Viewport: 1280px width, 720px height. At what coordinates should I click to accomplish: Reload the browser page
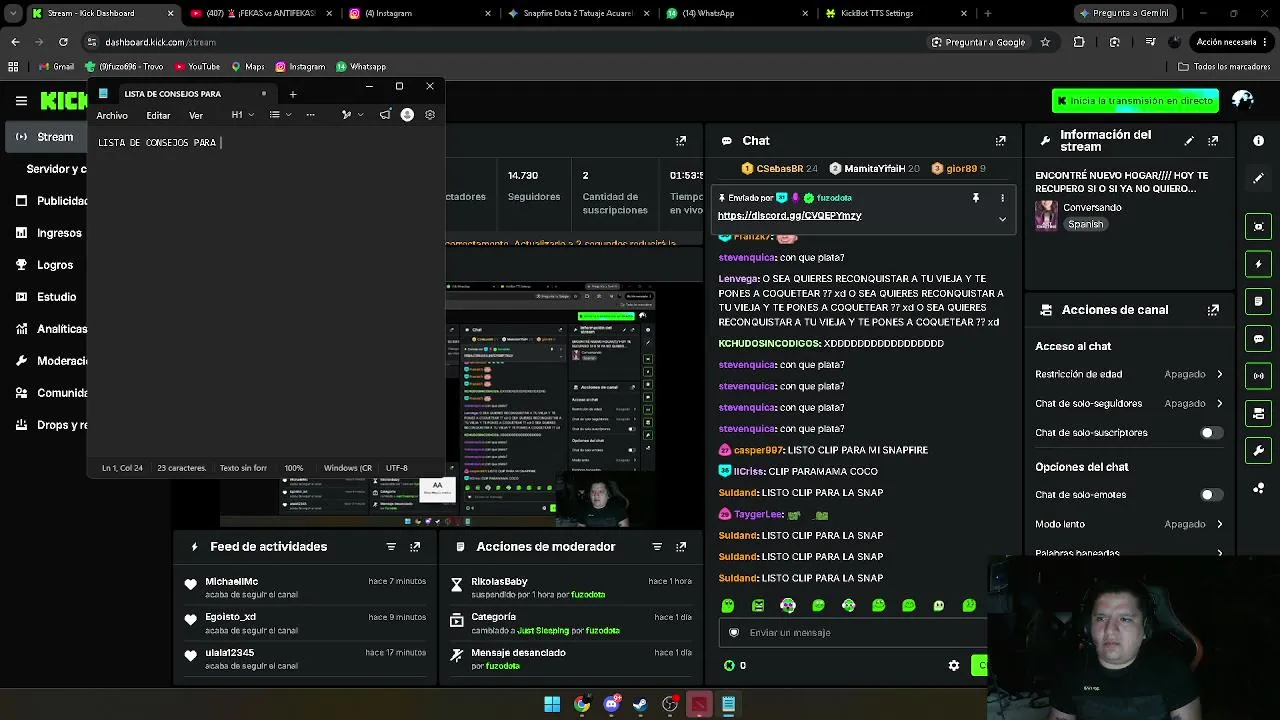tap(63, 42)
